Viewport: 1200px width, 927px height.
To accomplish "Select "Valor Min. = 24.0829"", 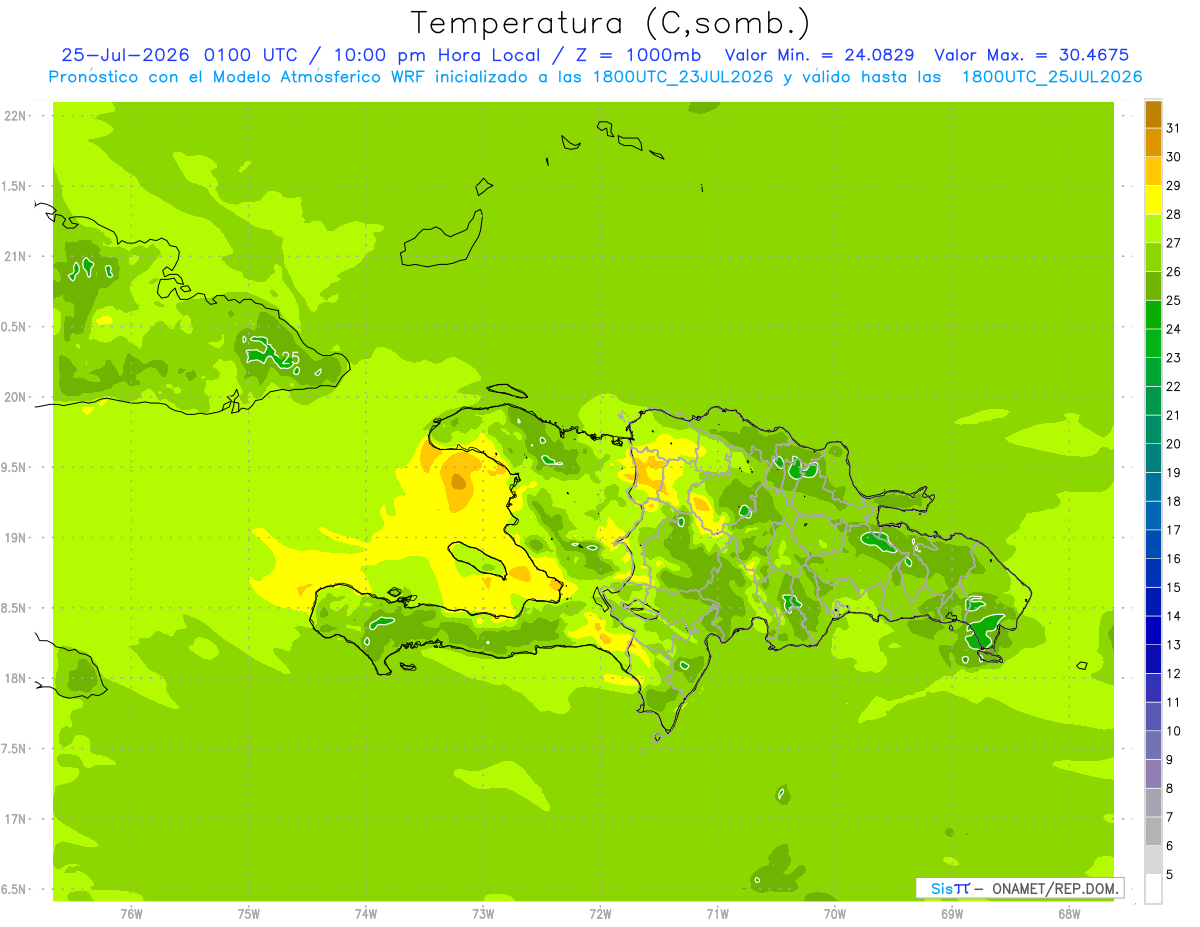I will pyautogui.click(x=820, y=55).
